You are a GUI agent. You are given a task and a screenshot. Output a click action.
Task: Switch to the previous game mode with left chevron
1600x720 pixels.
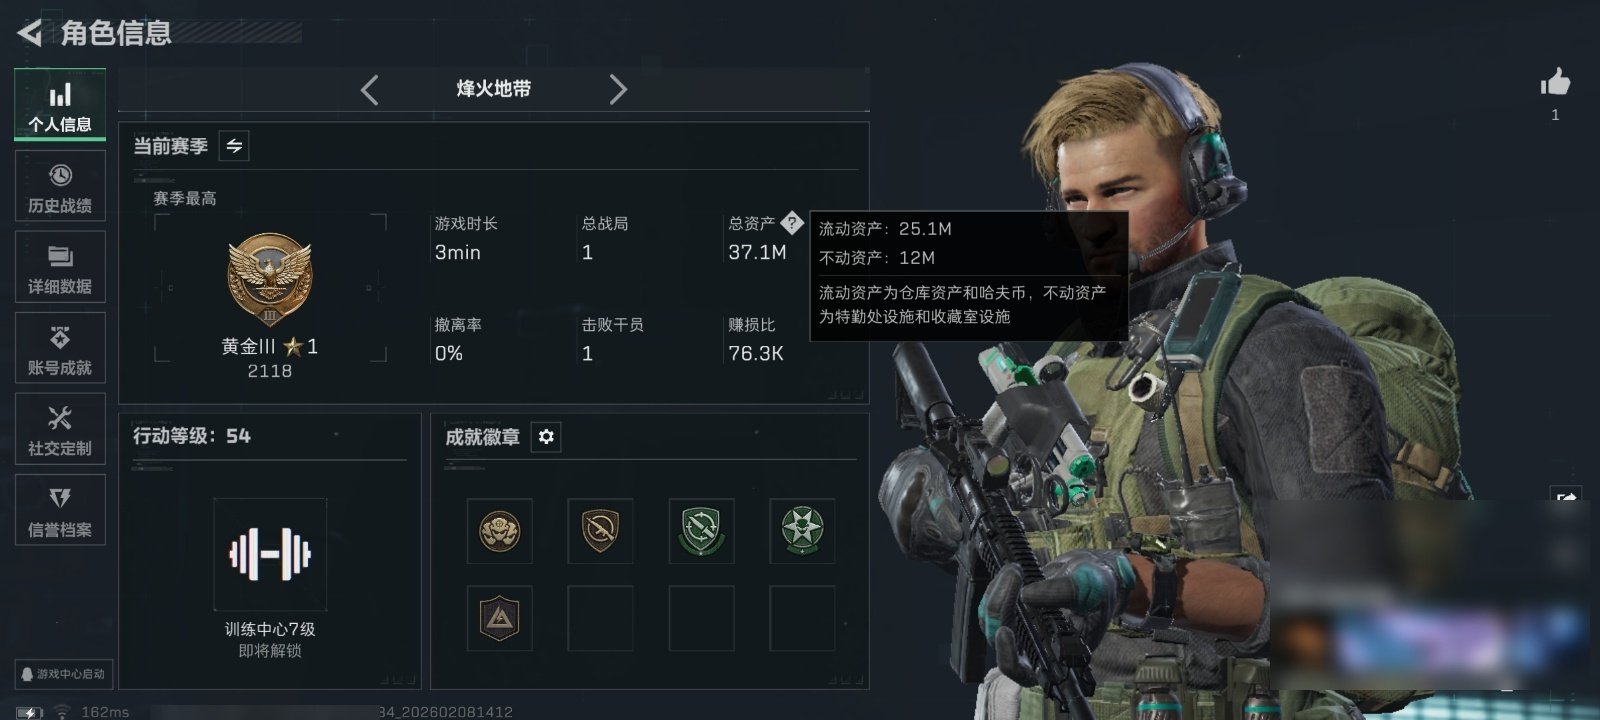(x=370, y=90)
